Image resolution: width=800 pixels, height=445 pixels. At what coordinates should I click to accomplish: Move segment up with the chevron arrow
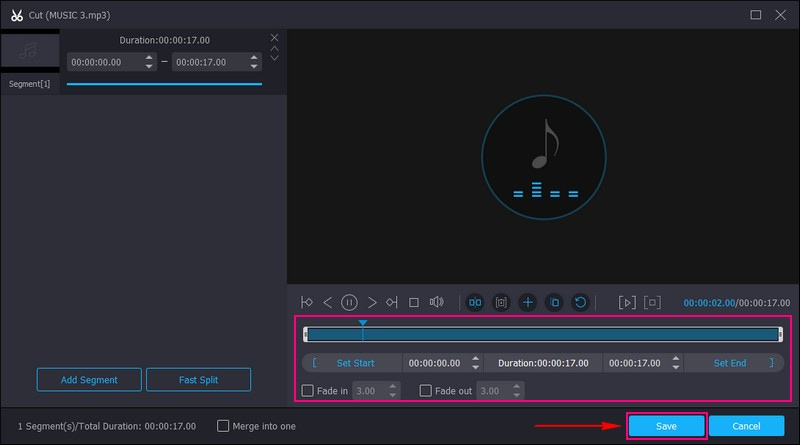click(275, 49)
